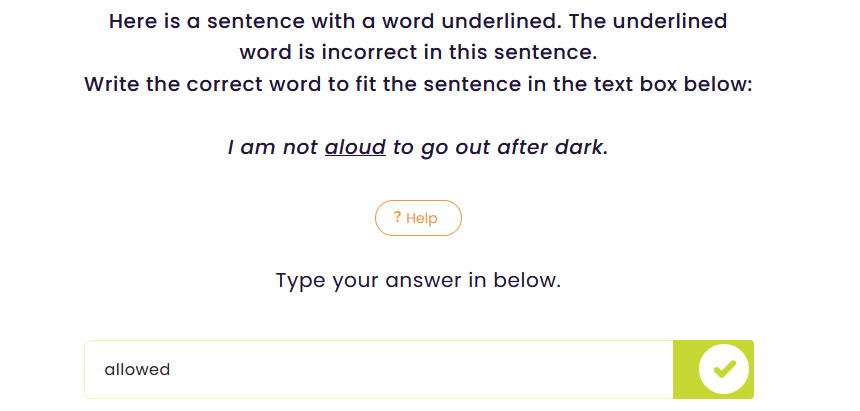The width and height of the screenshot is (860, 411).
Task: Click the question mark icon beside Help
Action: [397, 217]
